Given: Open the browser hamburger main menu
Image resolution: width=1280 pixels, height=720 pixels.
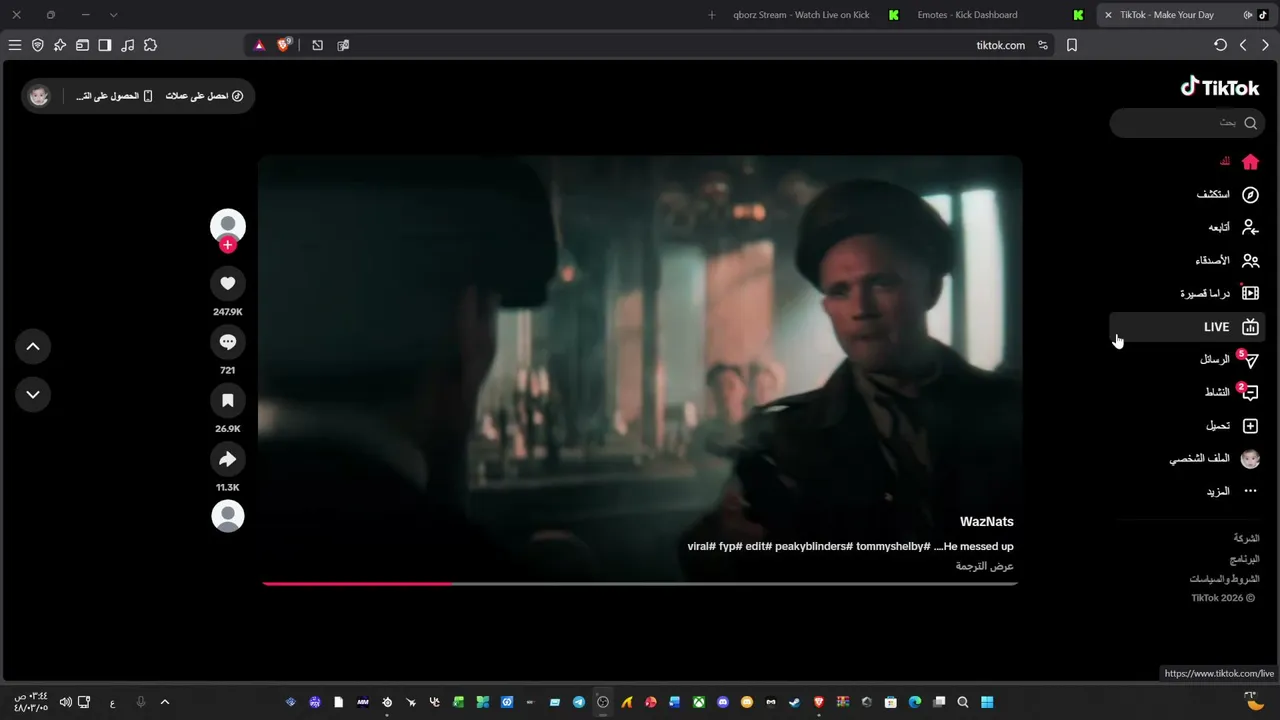Looking at the screenshot, I should pos(15,45).
